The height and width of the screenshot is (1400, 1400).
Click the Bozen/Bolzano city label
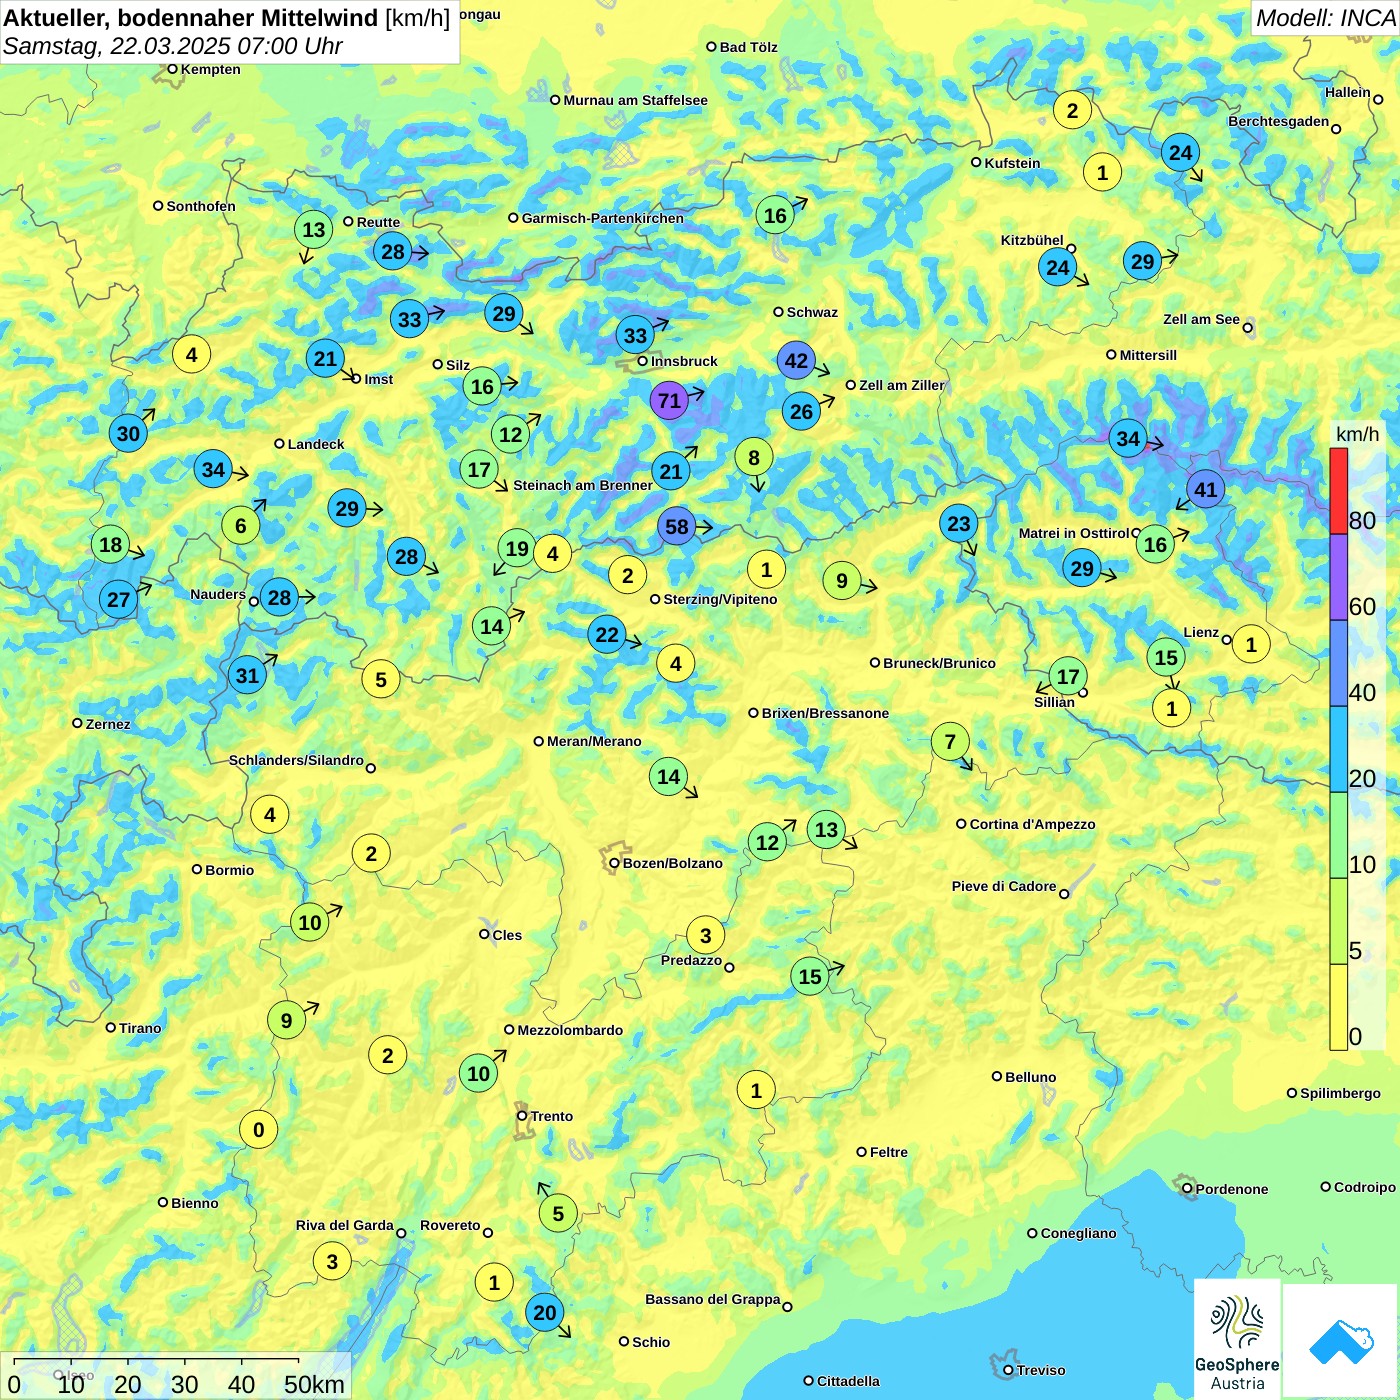pyautogui.click(x=673, y=863)
